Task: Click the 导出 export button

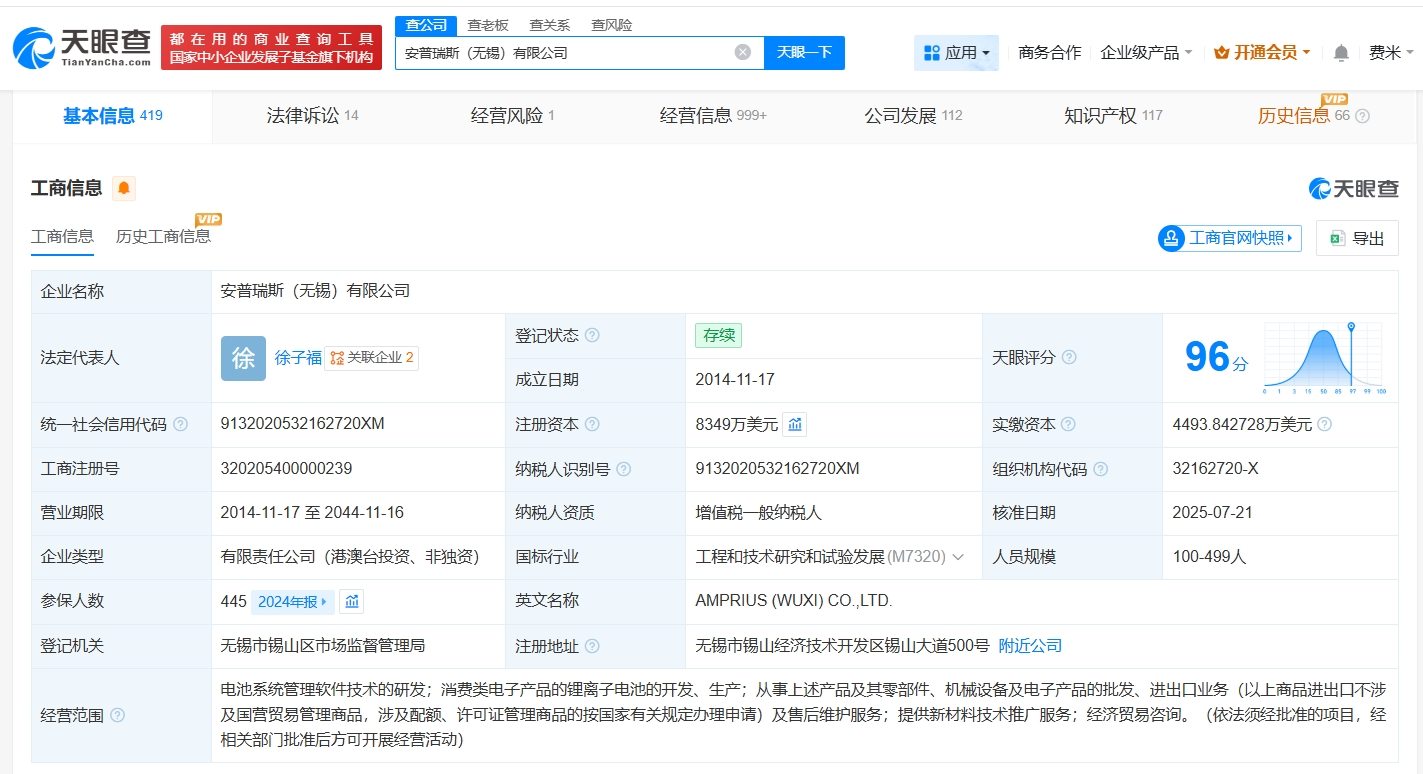Action: point(1357,238)
